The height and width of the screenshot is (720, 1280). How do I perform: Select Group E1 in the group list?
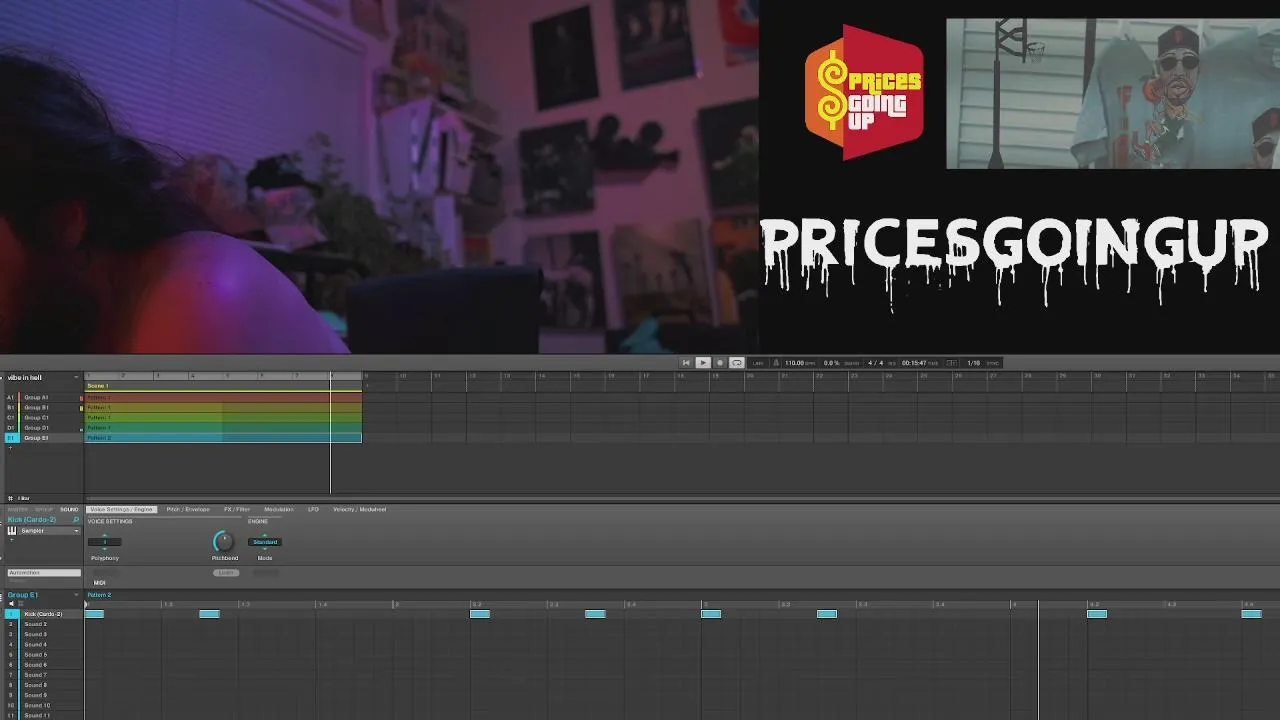click(36, 438)
